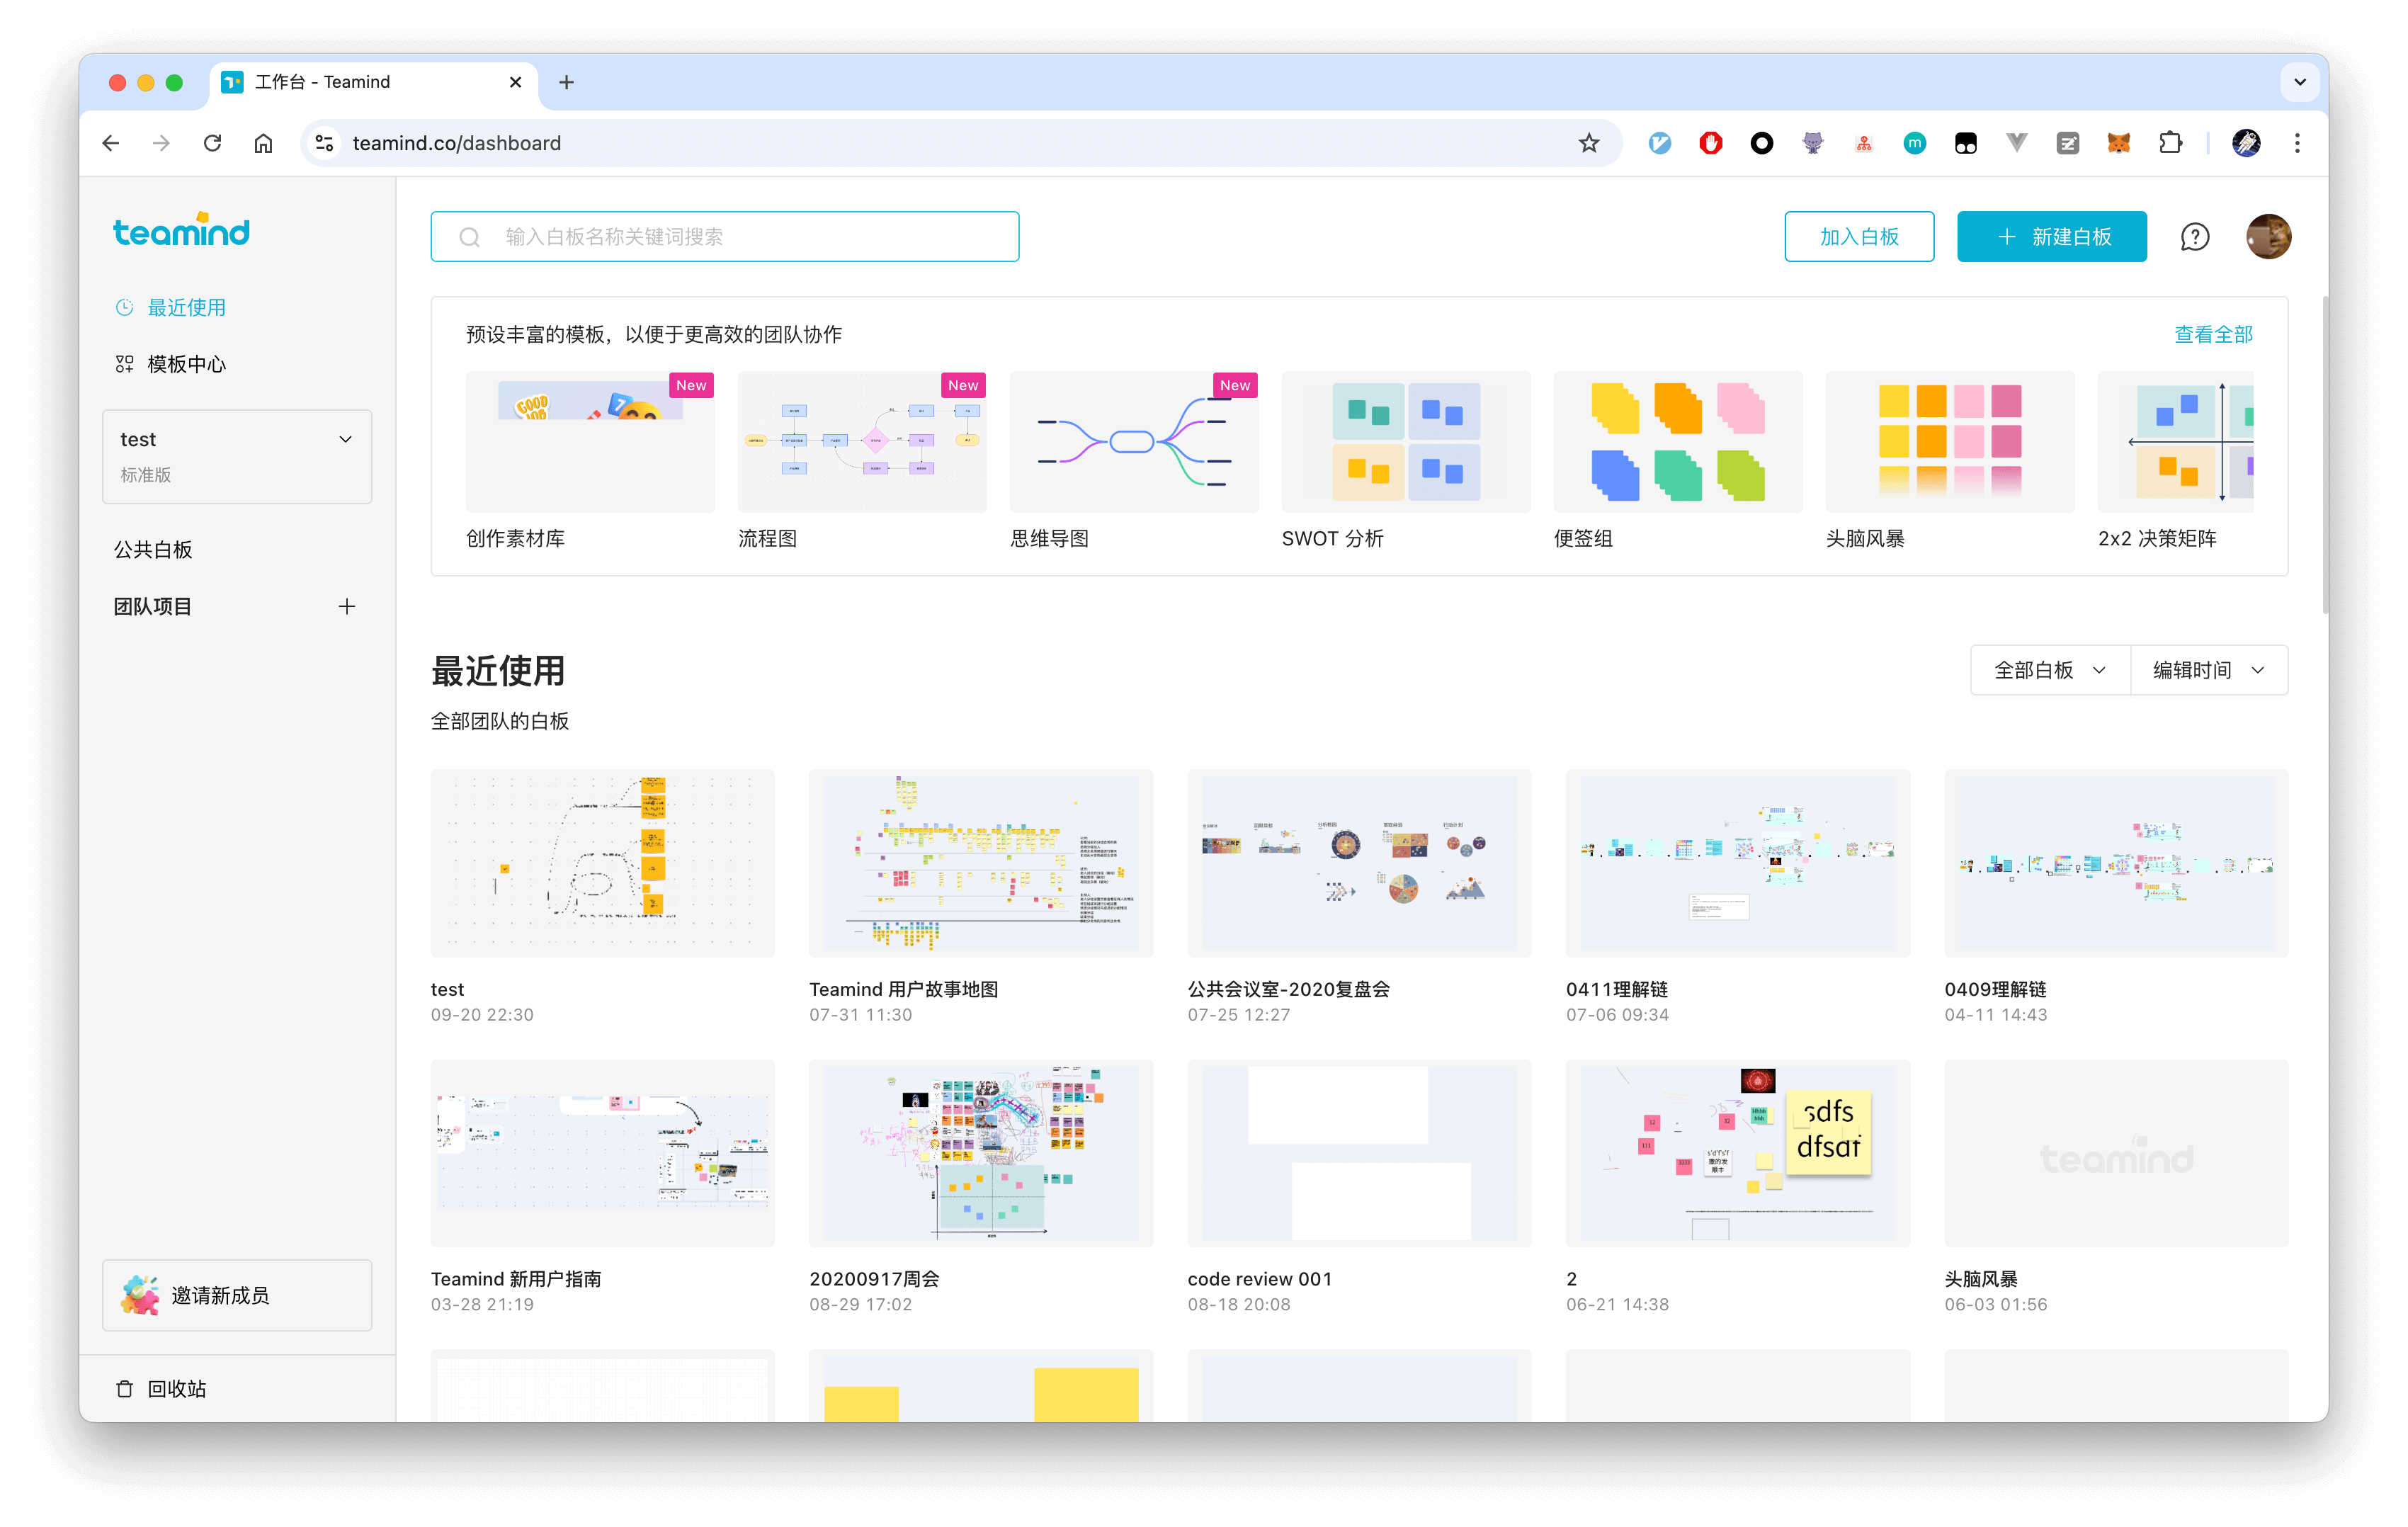This screenshot has height=1527, width=2408.
Task: Click Chrome profile avatar in toolbar
Action: [2246, 143]
